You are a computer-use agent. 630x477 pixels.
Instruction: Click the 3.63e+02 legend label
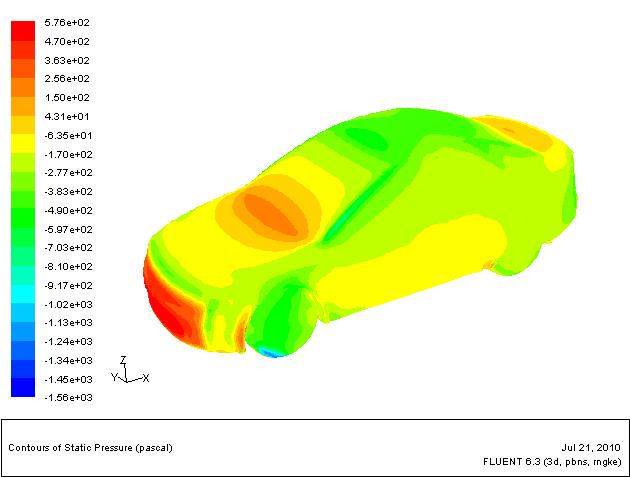(67, 61)
